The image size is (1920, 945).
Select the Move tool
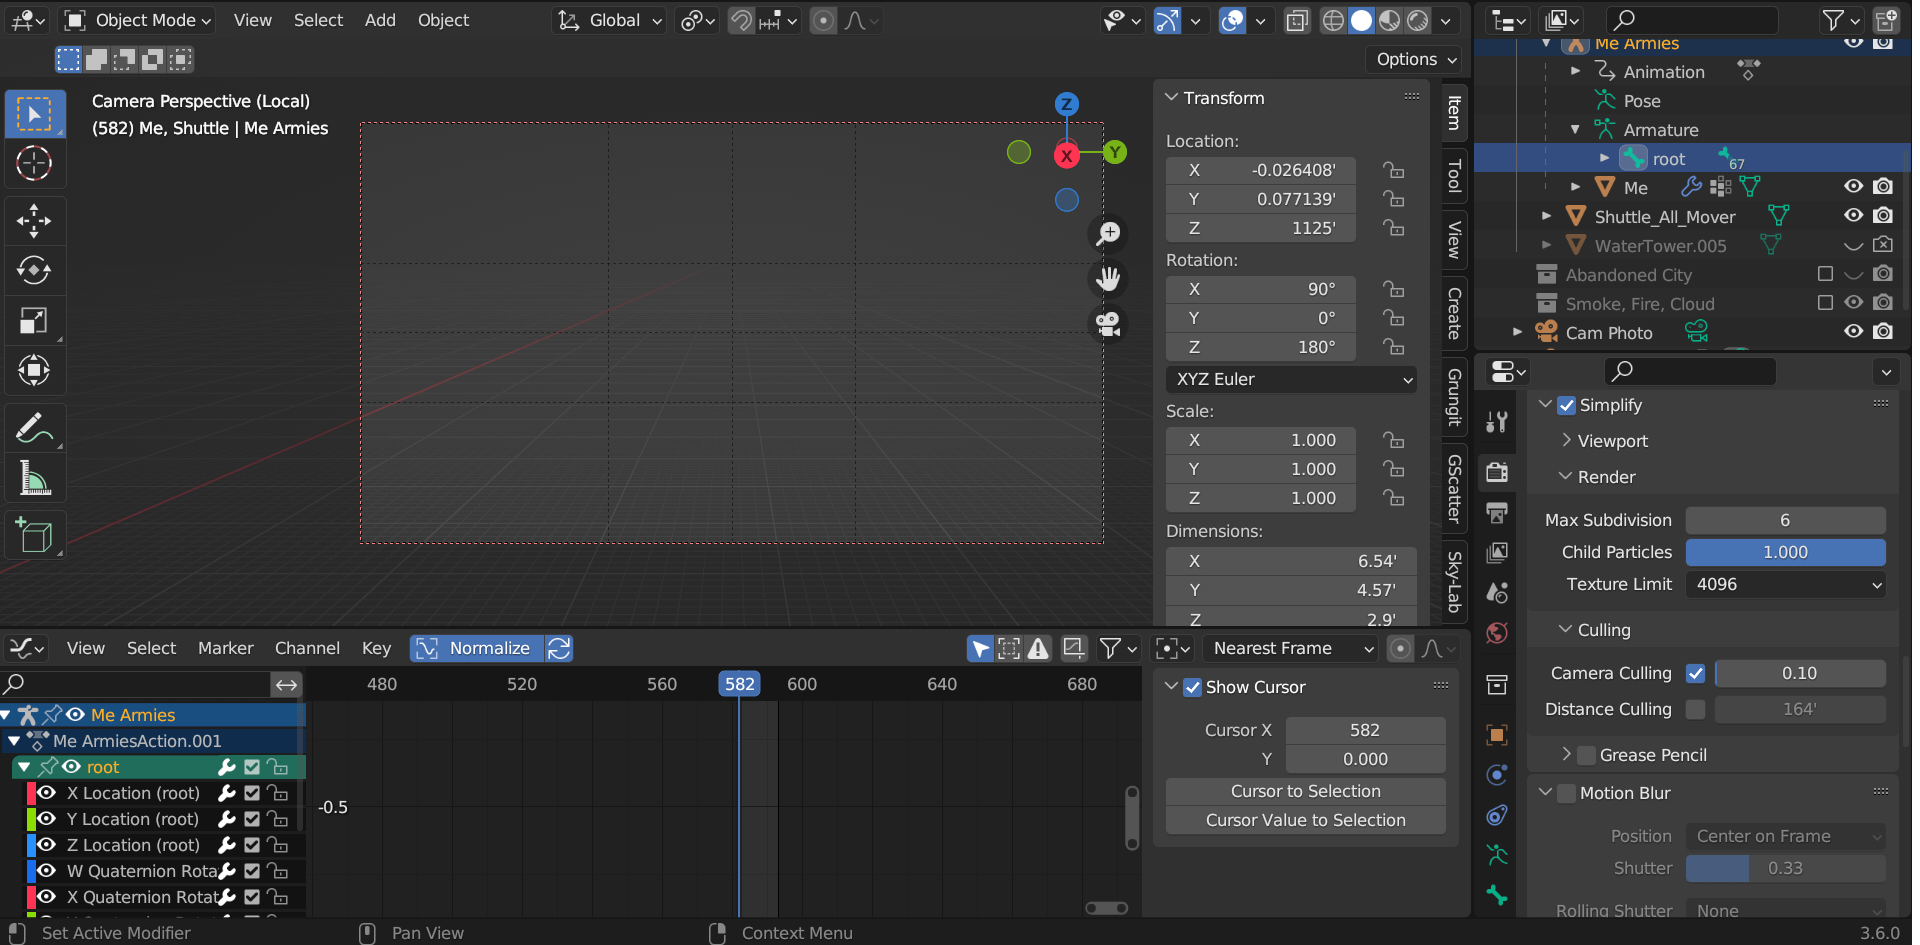35,221
